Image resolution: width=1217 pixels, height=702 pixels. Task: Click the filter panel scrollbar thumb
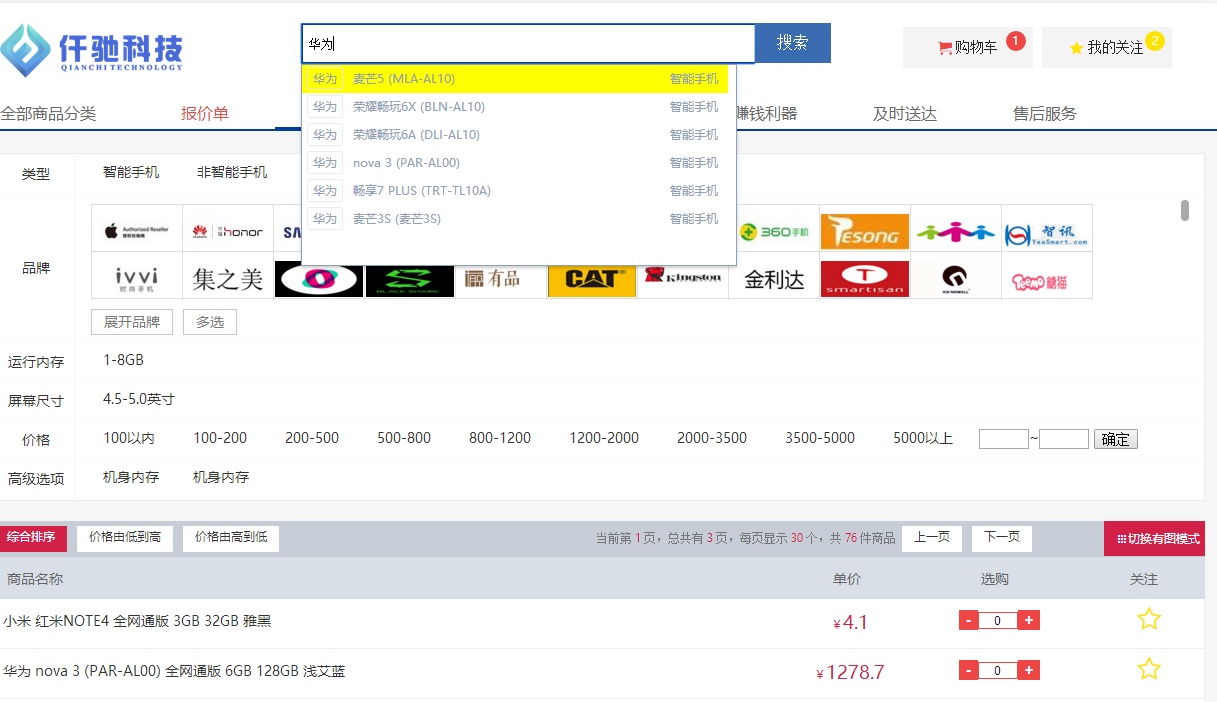[x=1185, y=210]
